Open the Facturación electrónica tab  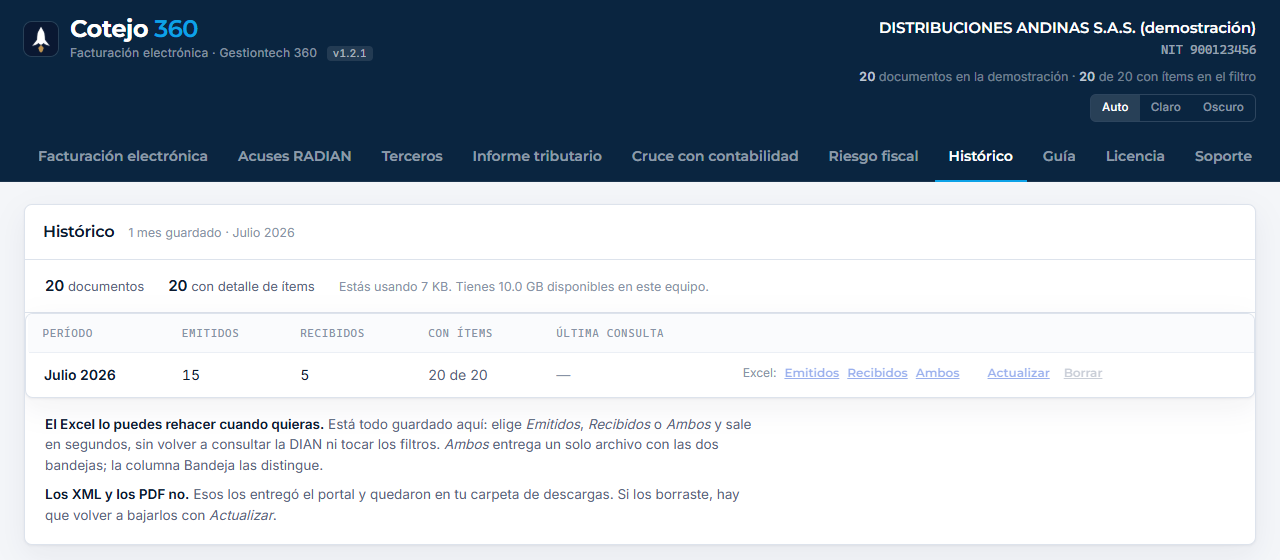(x=123, y=156)
